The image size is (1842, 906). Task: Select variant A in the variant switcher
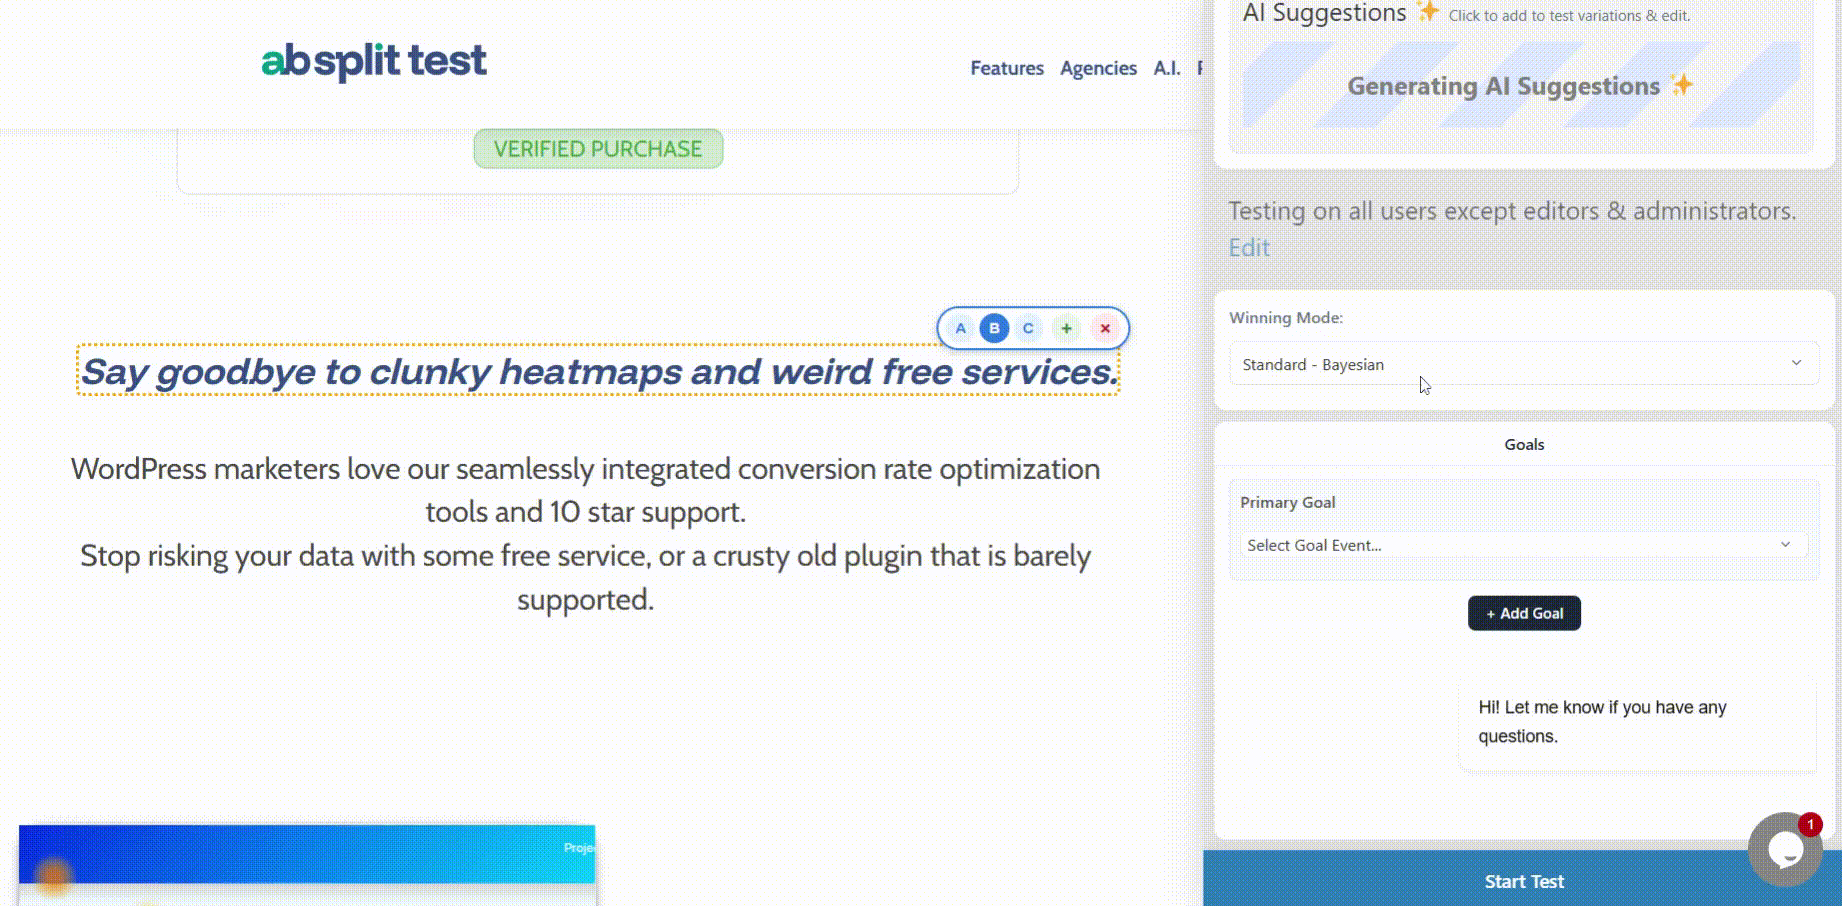[960, 328]
